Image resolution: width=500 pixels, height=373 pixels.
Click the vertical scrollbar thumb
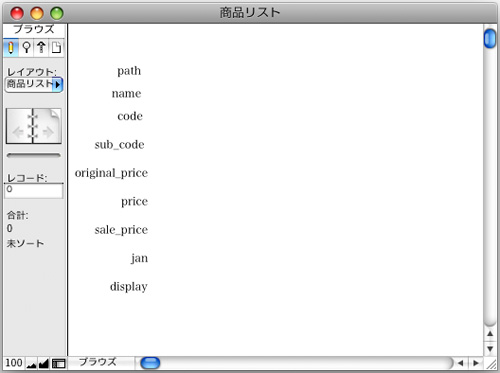(x=490, y=39)
